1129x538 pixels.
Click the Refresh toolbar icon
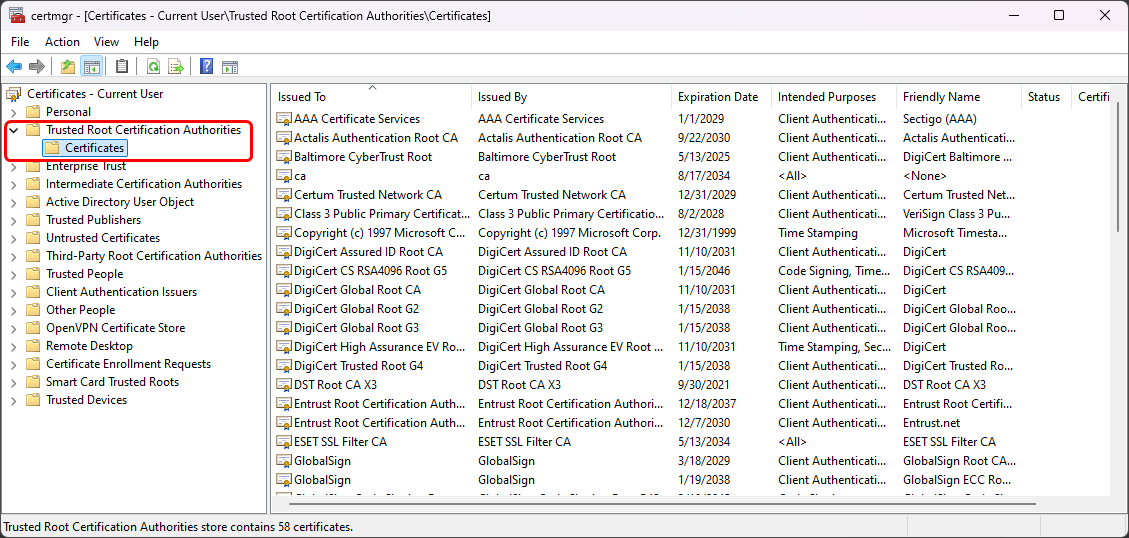tap(153, 67)
